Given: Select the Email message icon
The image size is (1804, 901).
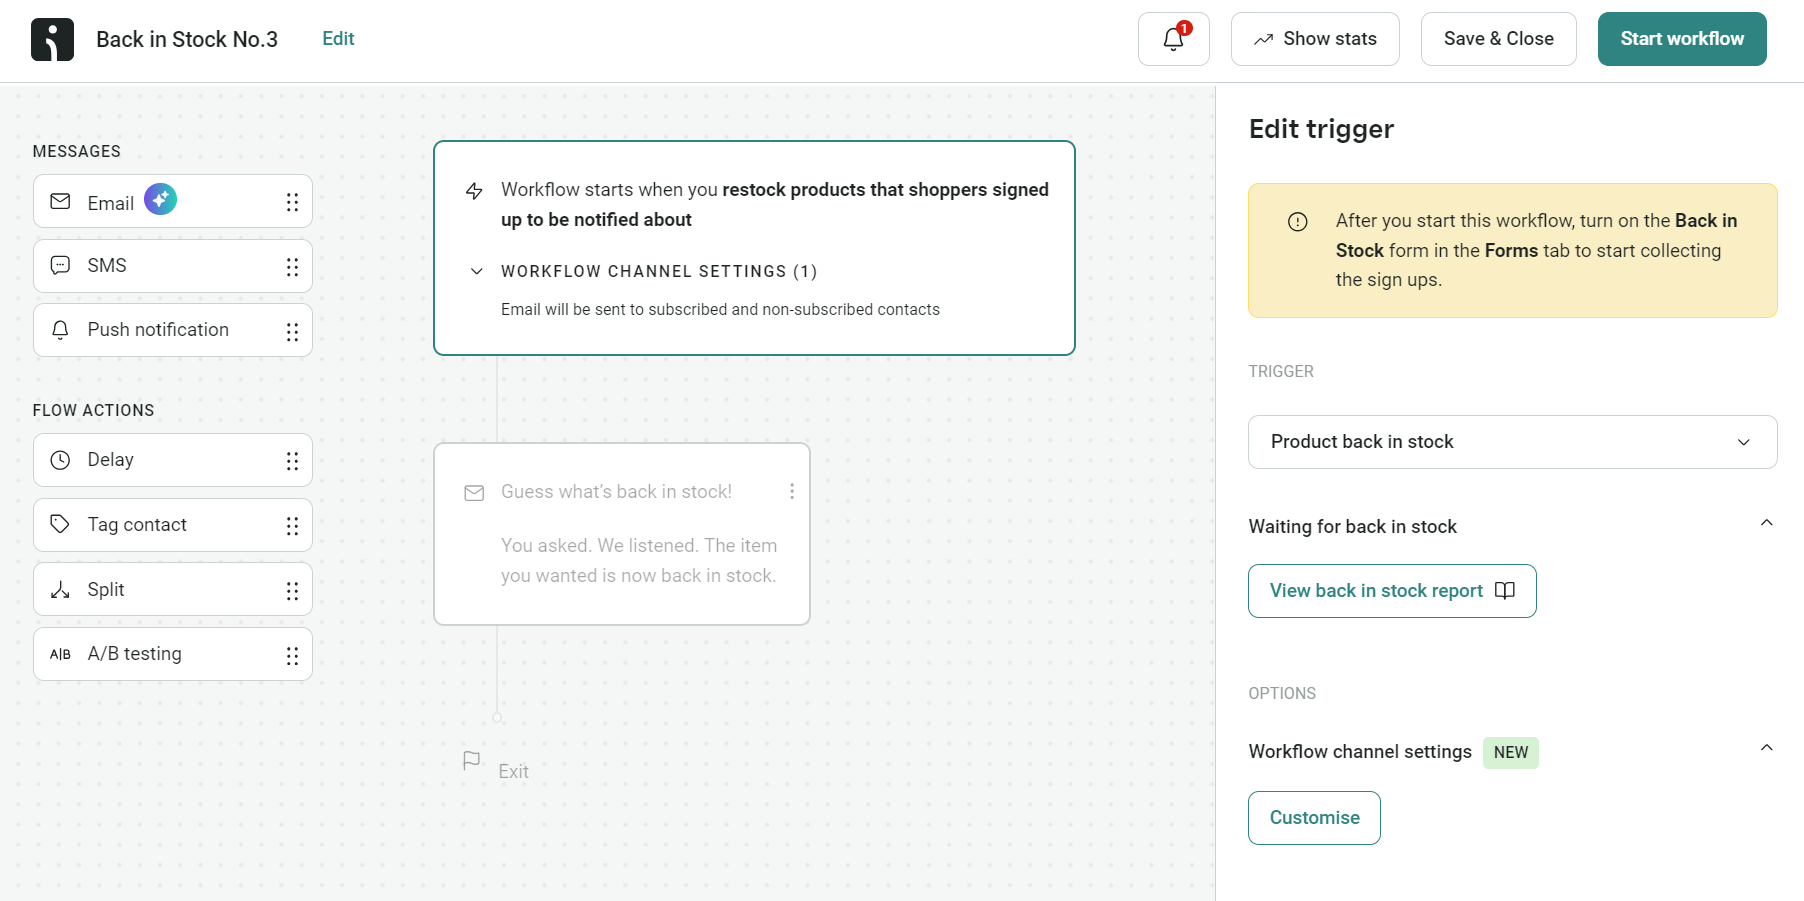Looking at the screenshot, I should point(60,201).
